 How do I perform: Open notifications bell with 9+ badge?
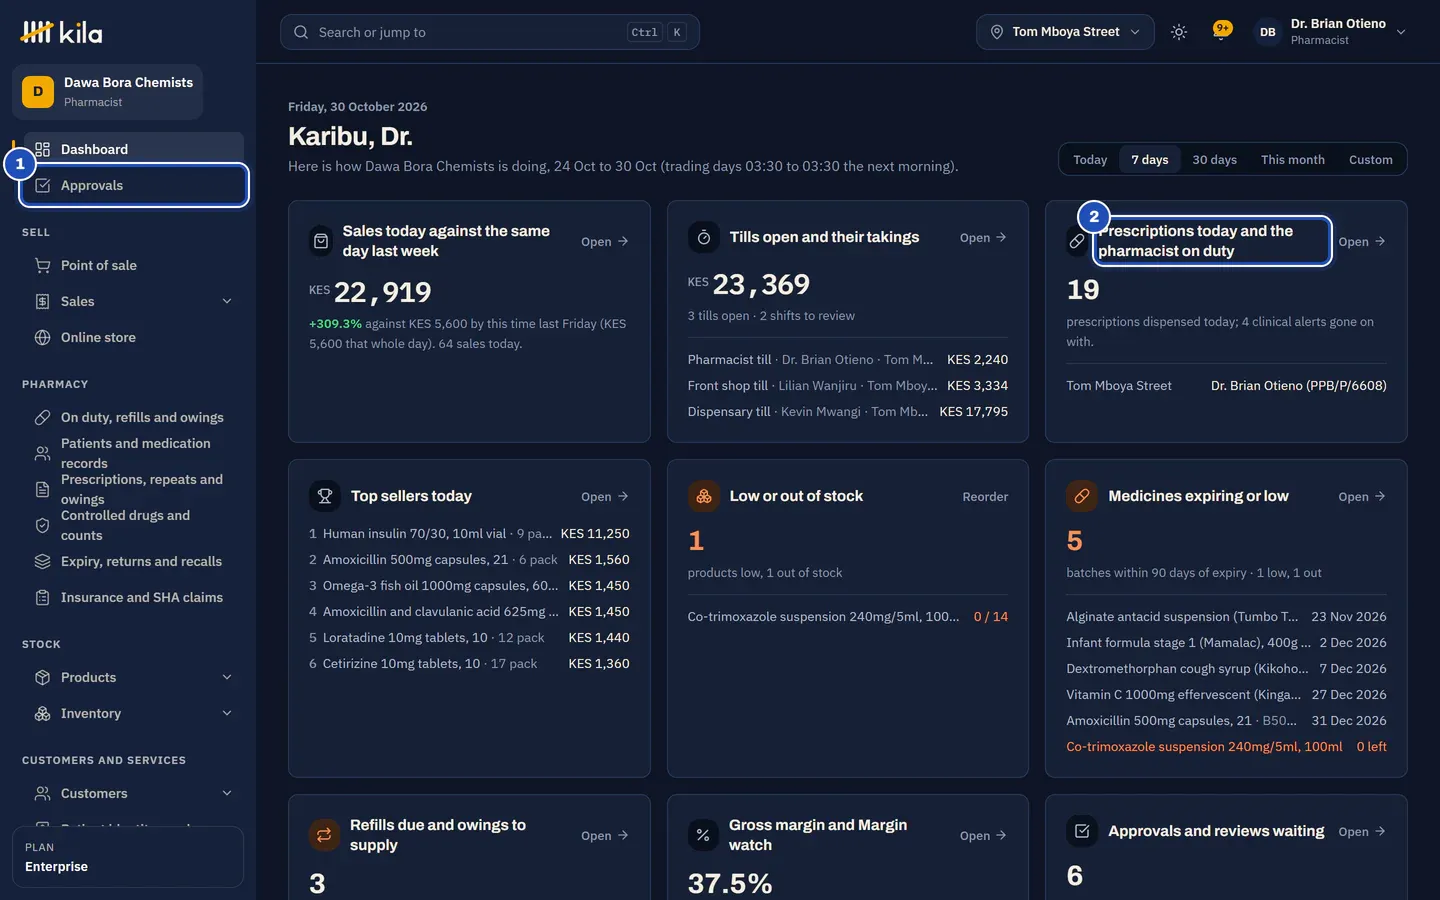tap(1221, 31)
